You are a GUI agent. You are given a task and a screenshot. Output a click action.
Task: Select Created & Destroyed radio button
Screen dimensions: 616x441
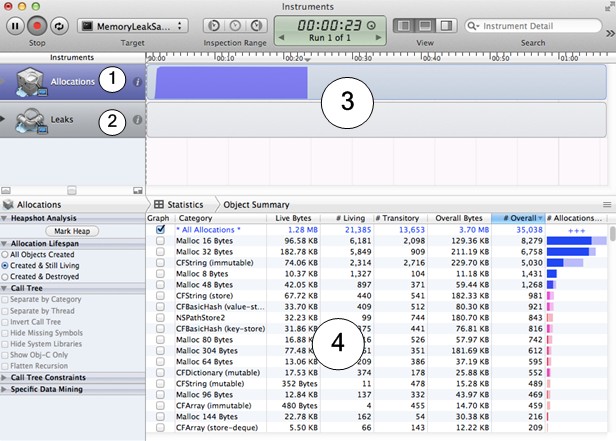[x=5, y=276]
